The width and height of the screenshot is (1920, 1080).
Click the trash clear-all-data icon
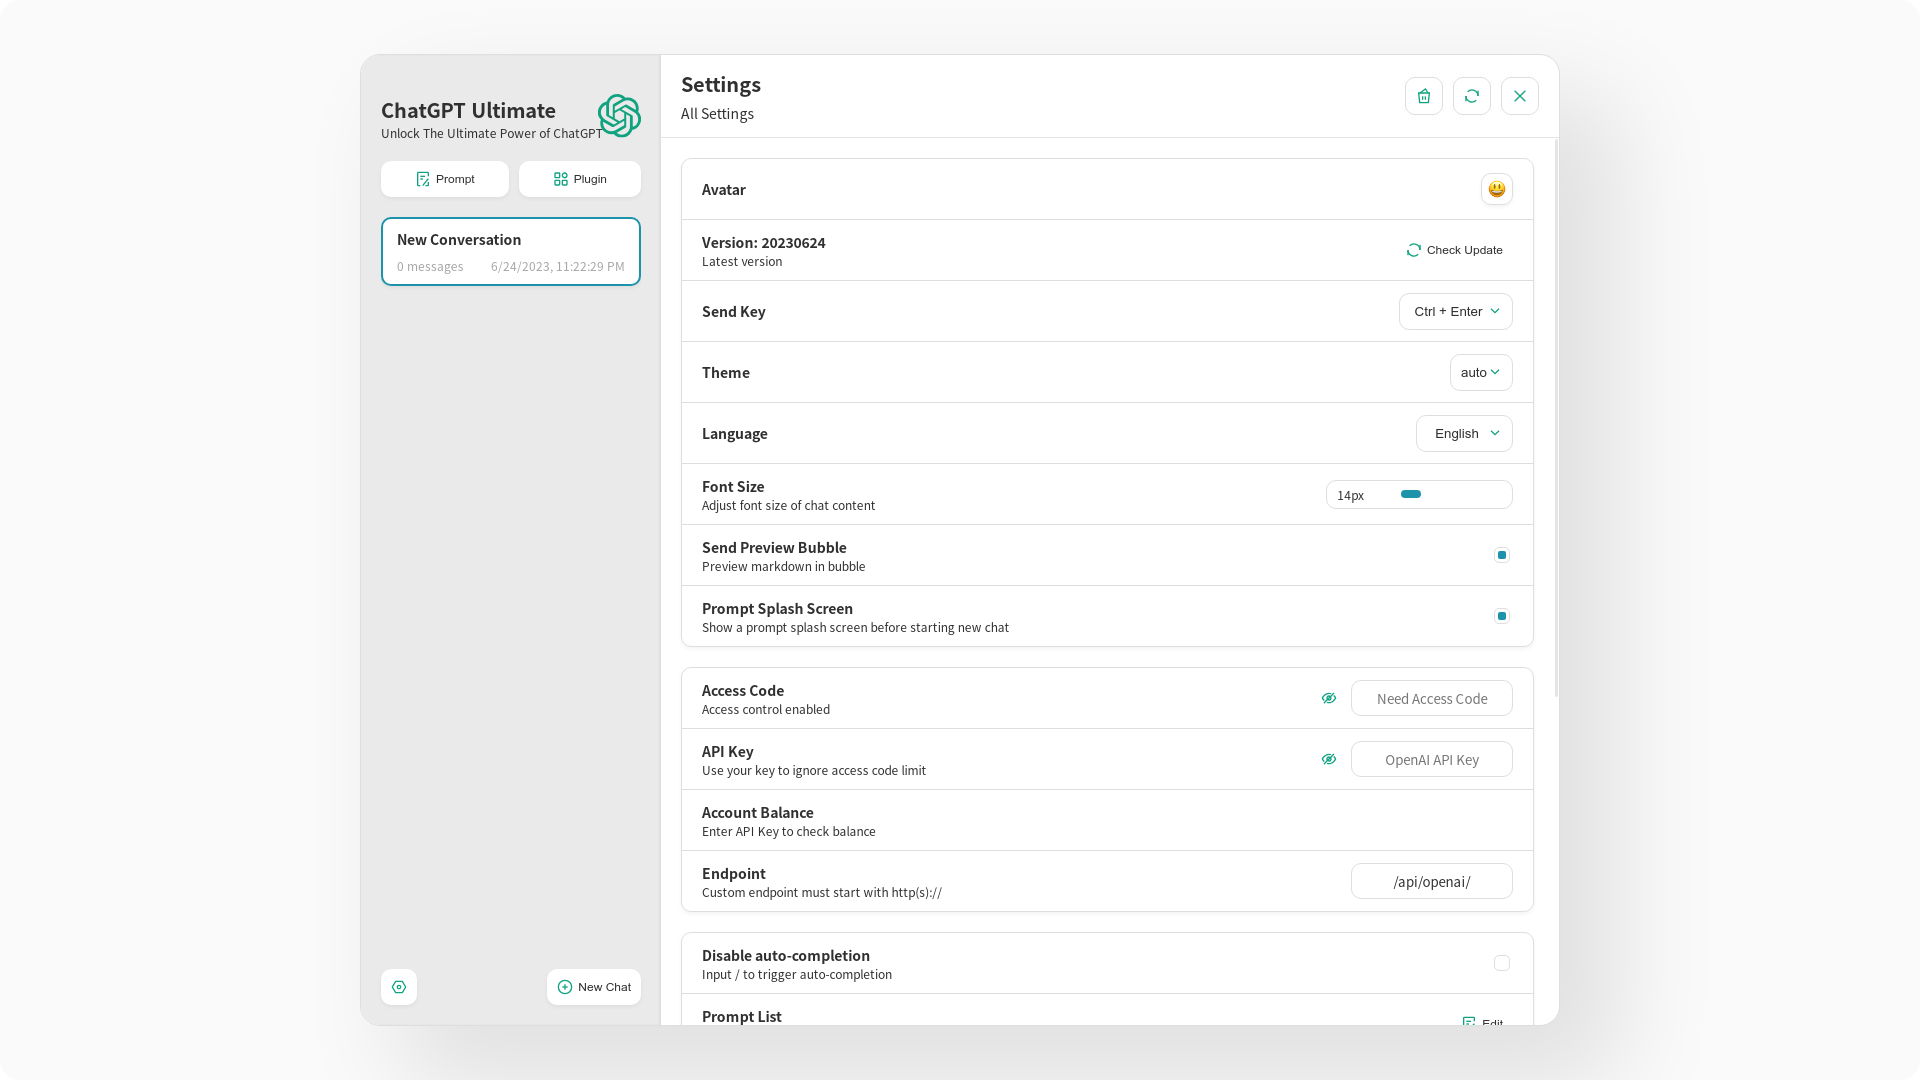click(1424, 96)
